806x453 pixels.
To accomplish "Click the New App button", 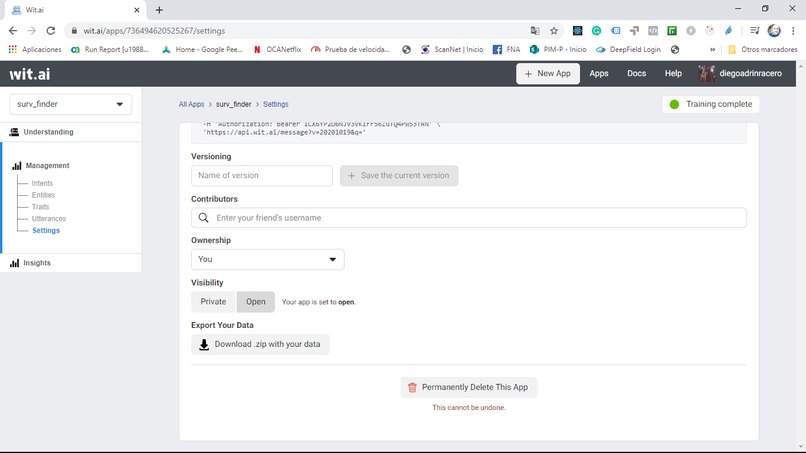I will [x=548, y=74].
